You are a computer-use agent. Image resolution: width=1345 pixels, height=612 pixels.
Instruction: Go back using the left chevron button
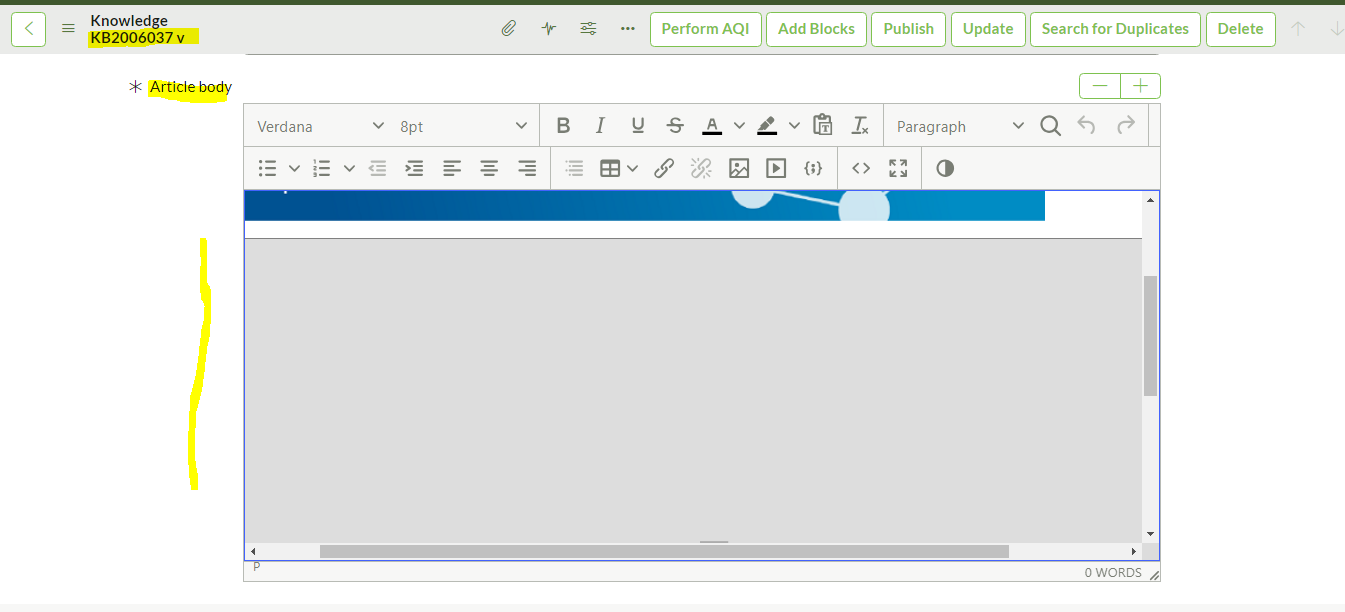(28, 29)
